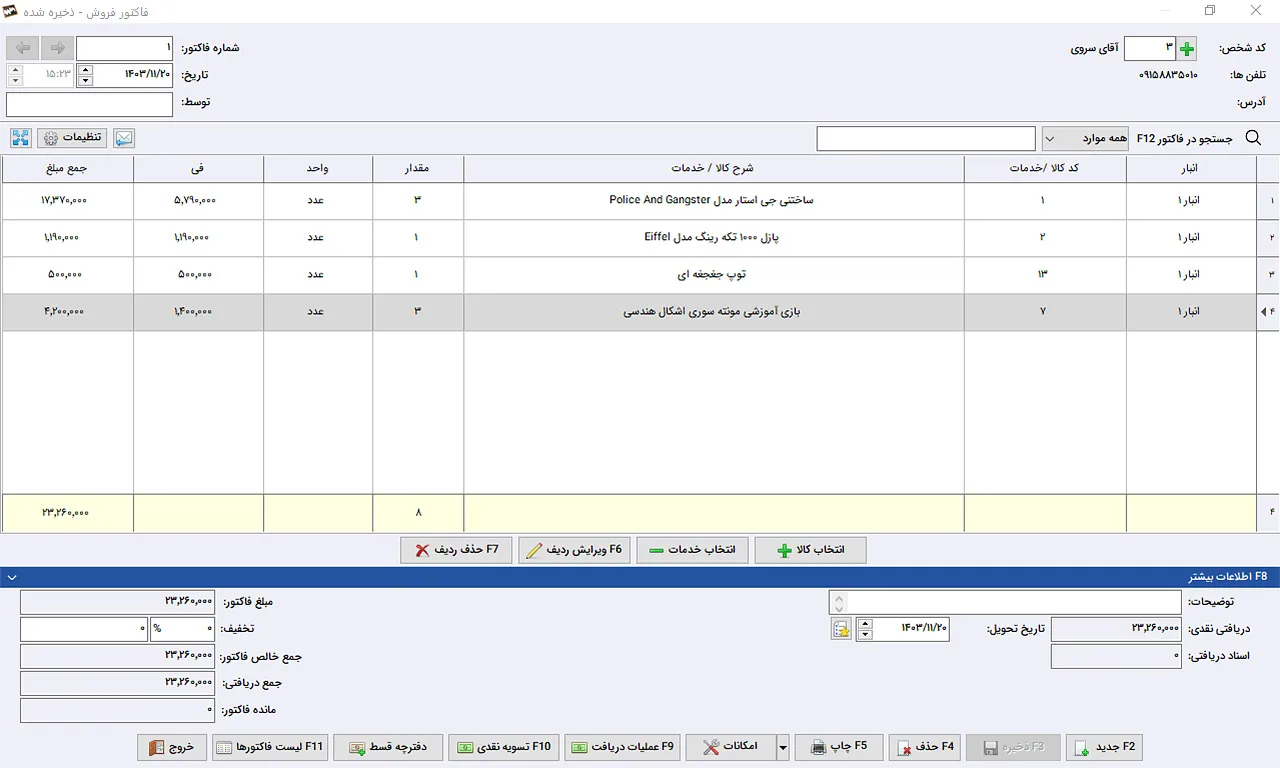Click F10 تسویه نقدی cash settle button
Viewport: 1280px width, 768px height.
tap(504, 747)
